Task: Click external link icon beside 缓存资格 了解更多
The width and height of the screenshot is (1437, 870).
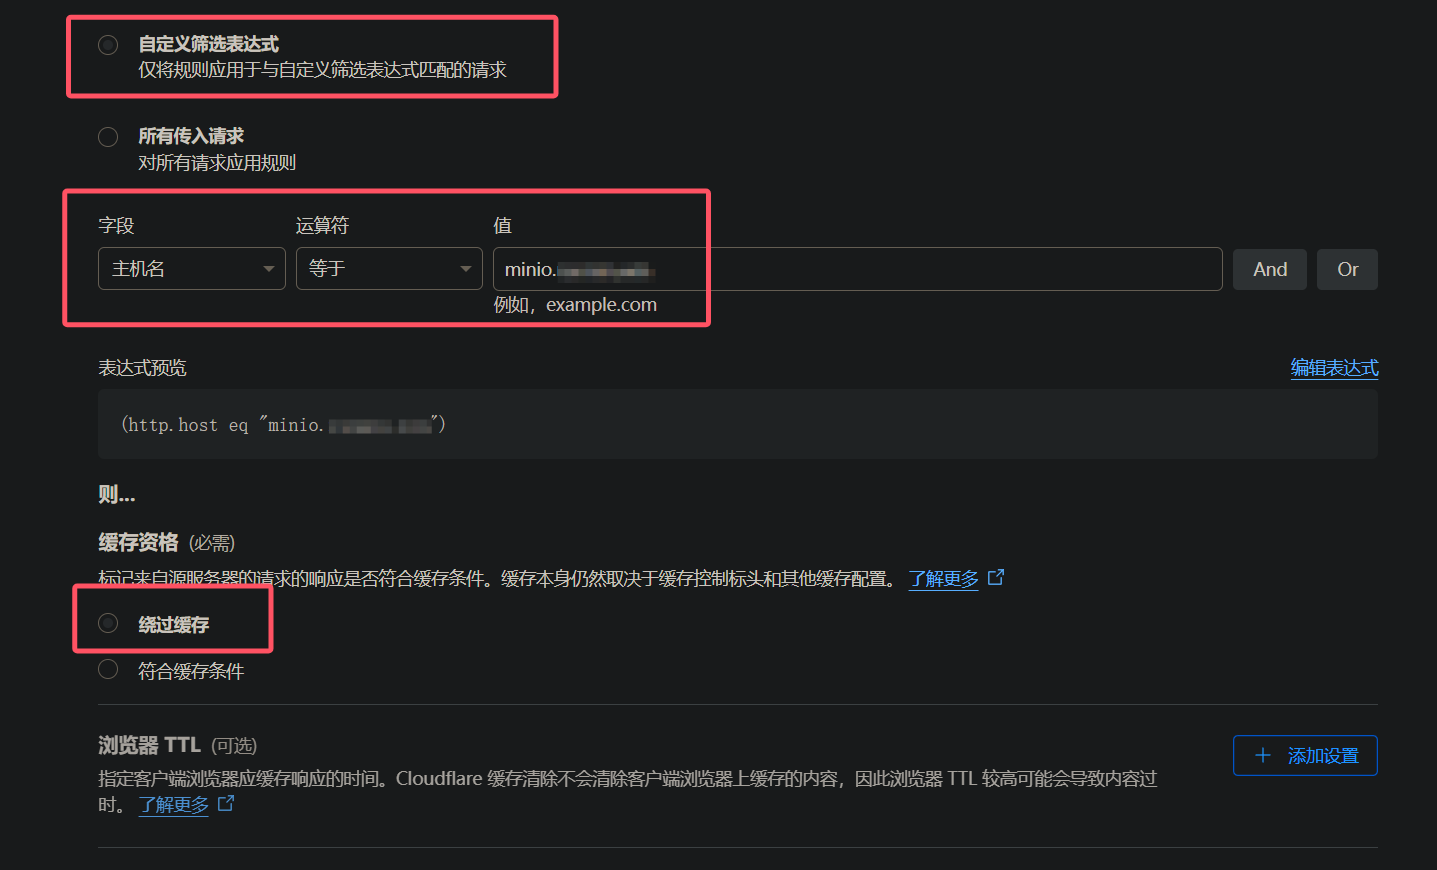Action: [x=996, y=578]
